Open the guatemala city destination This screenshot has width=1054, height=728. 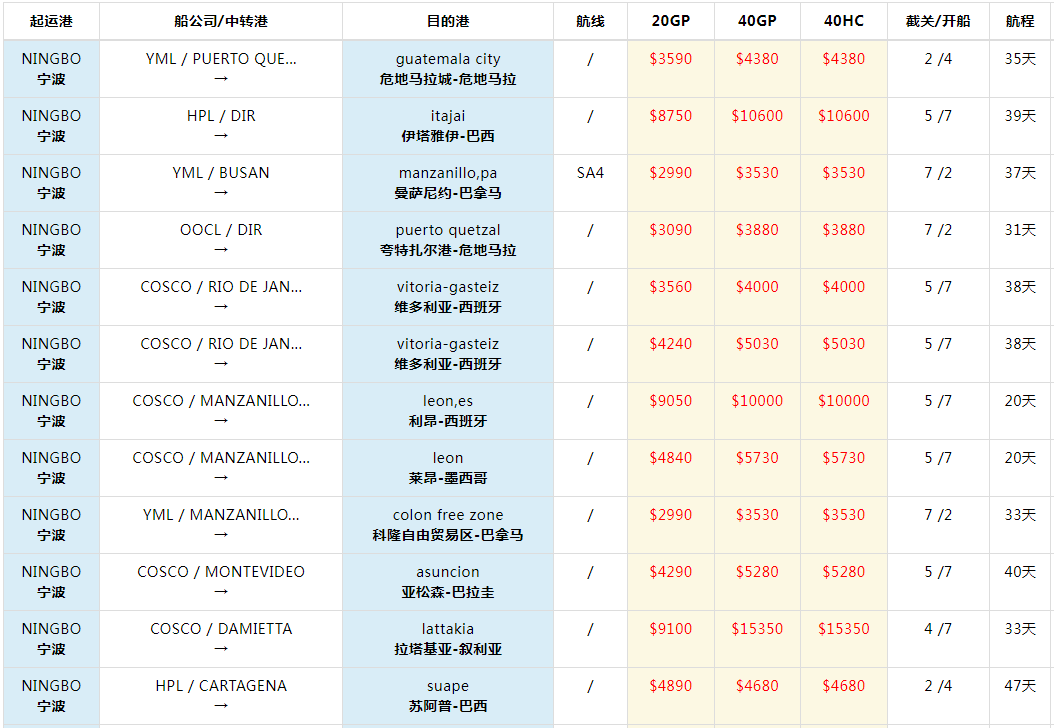pos(447,60)
